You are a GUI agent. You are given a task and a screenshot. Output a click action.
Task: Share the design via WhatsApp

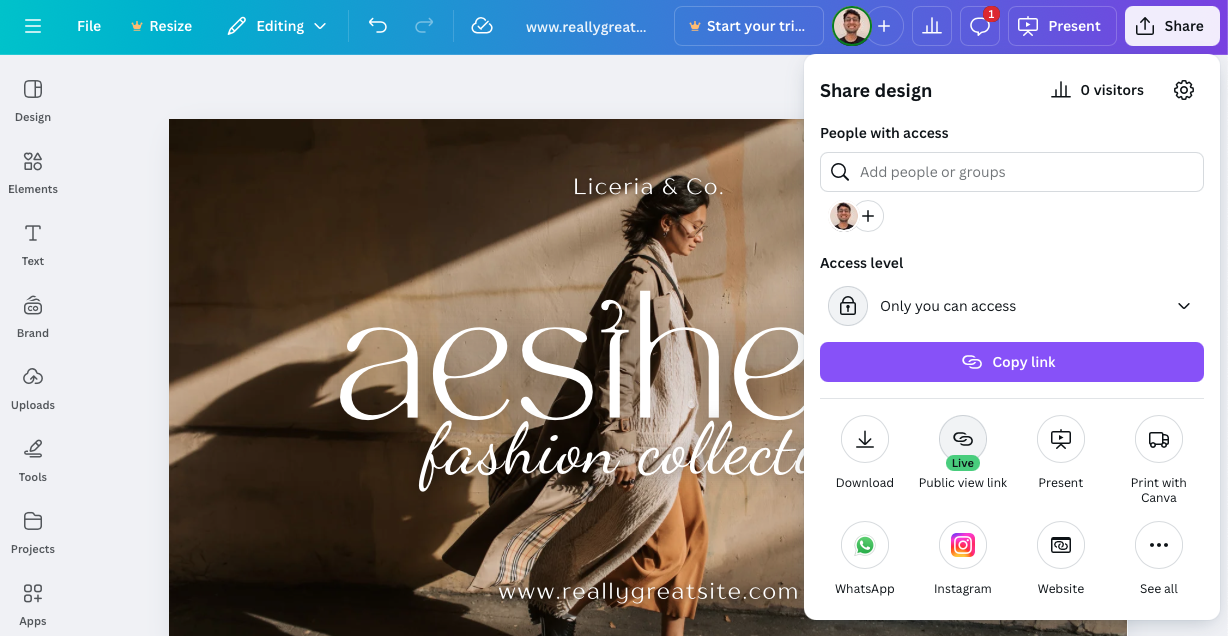(865, 546)
